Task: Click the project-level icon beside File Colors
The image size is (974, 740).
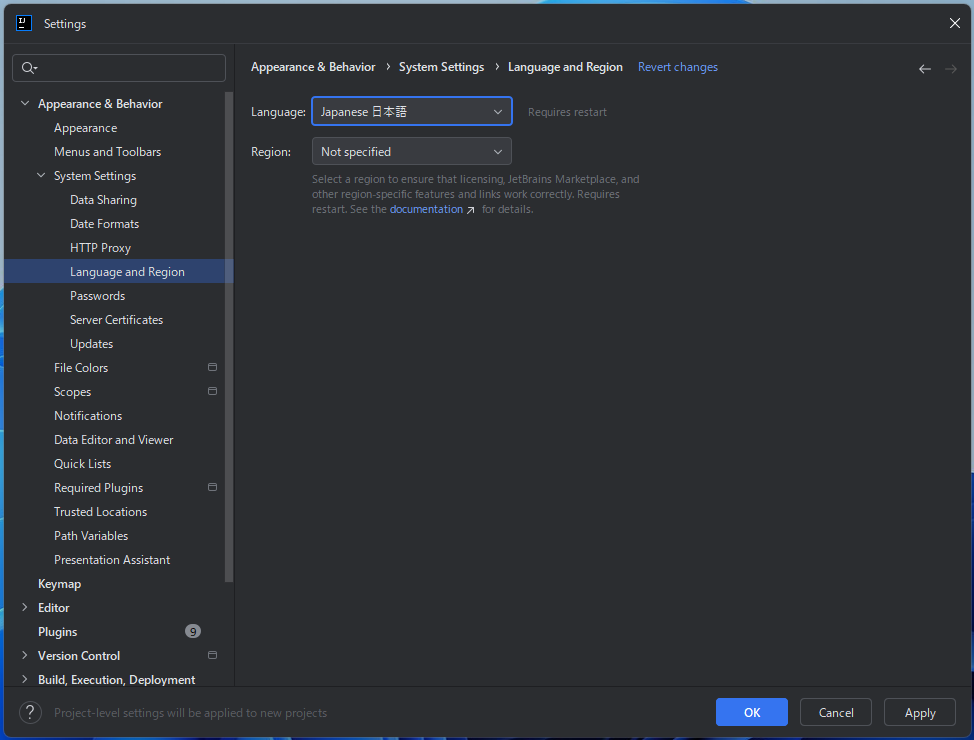Action: click(212, 367)
